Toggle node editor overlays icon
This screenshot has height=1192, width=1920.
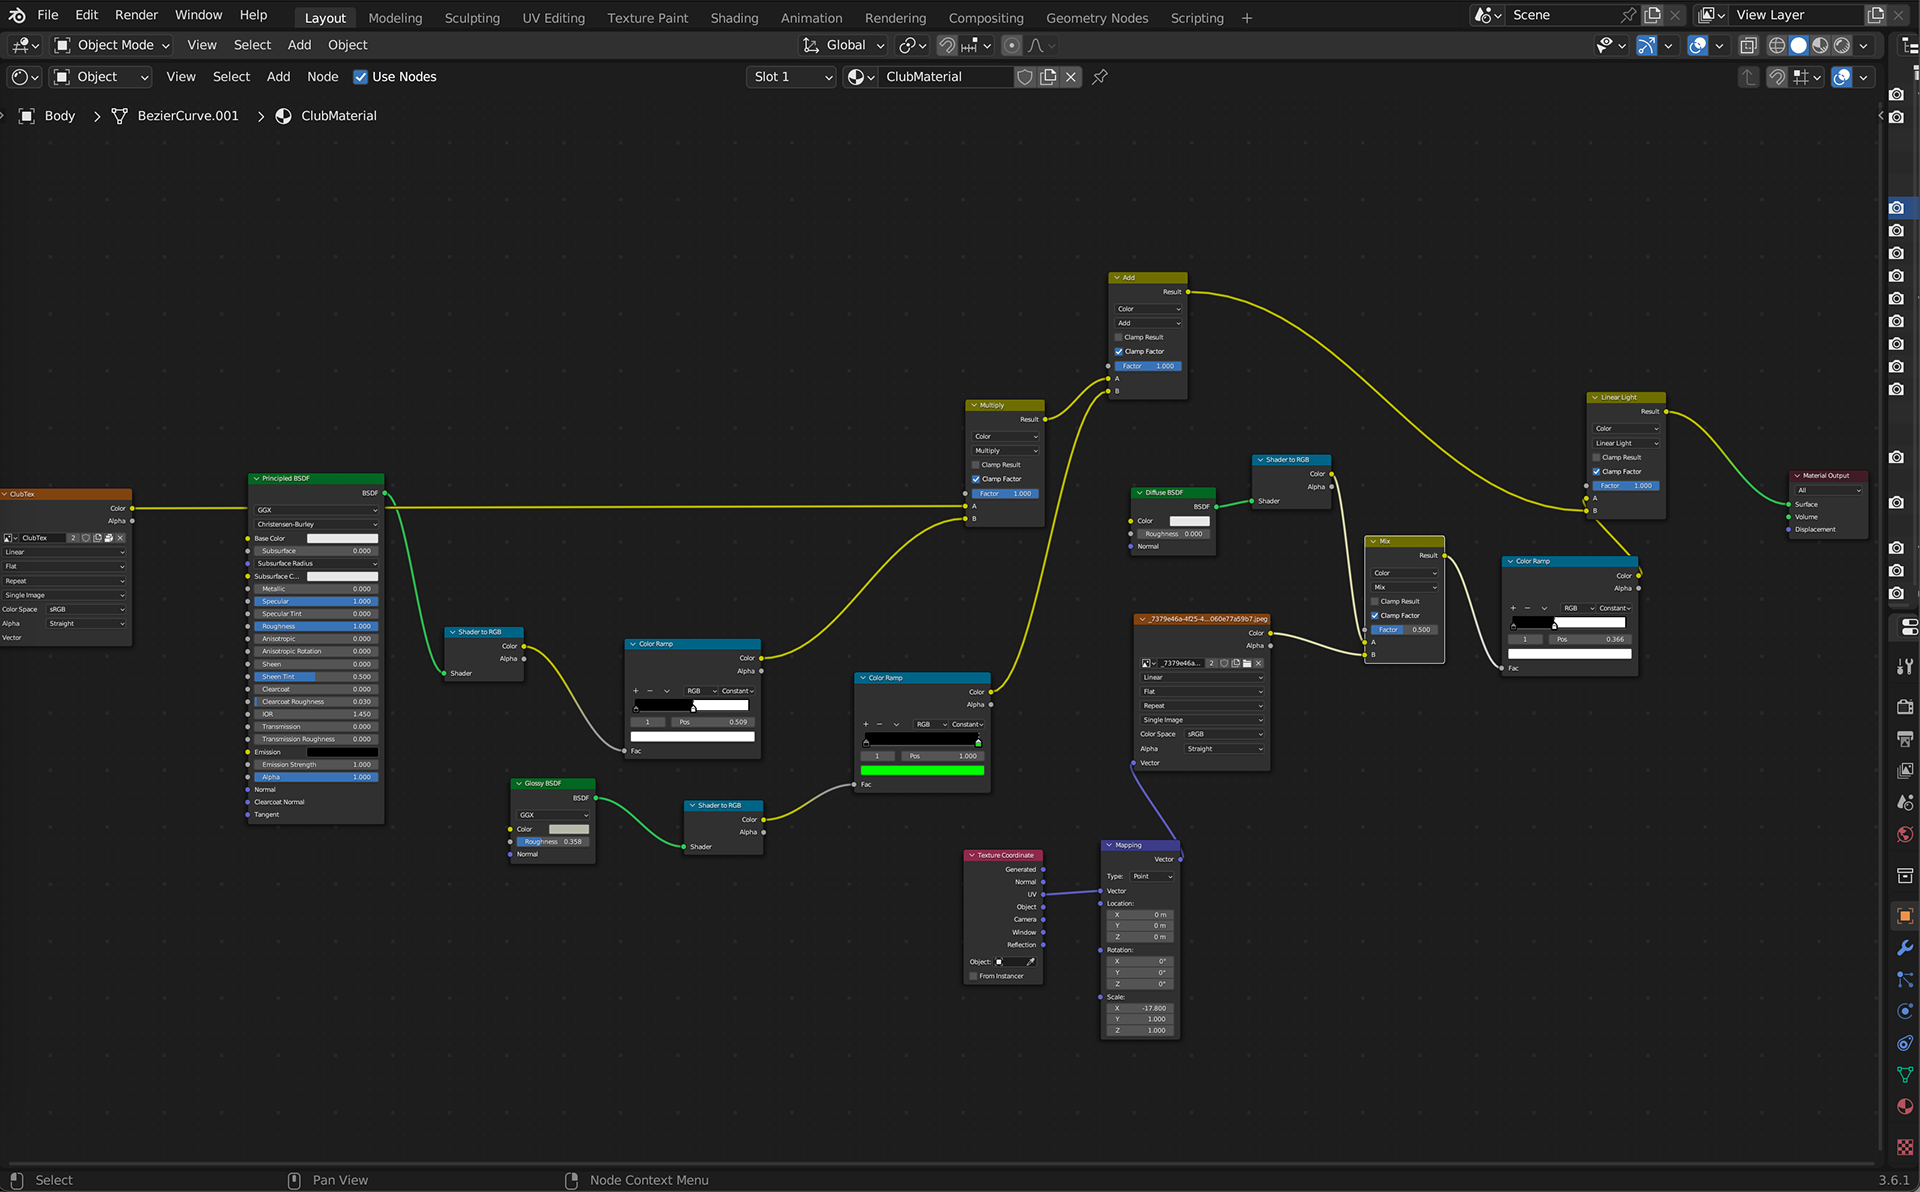pyautogui.click(x=1842, y=77)
